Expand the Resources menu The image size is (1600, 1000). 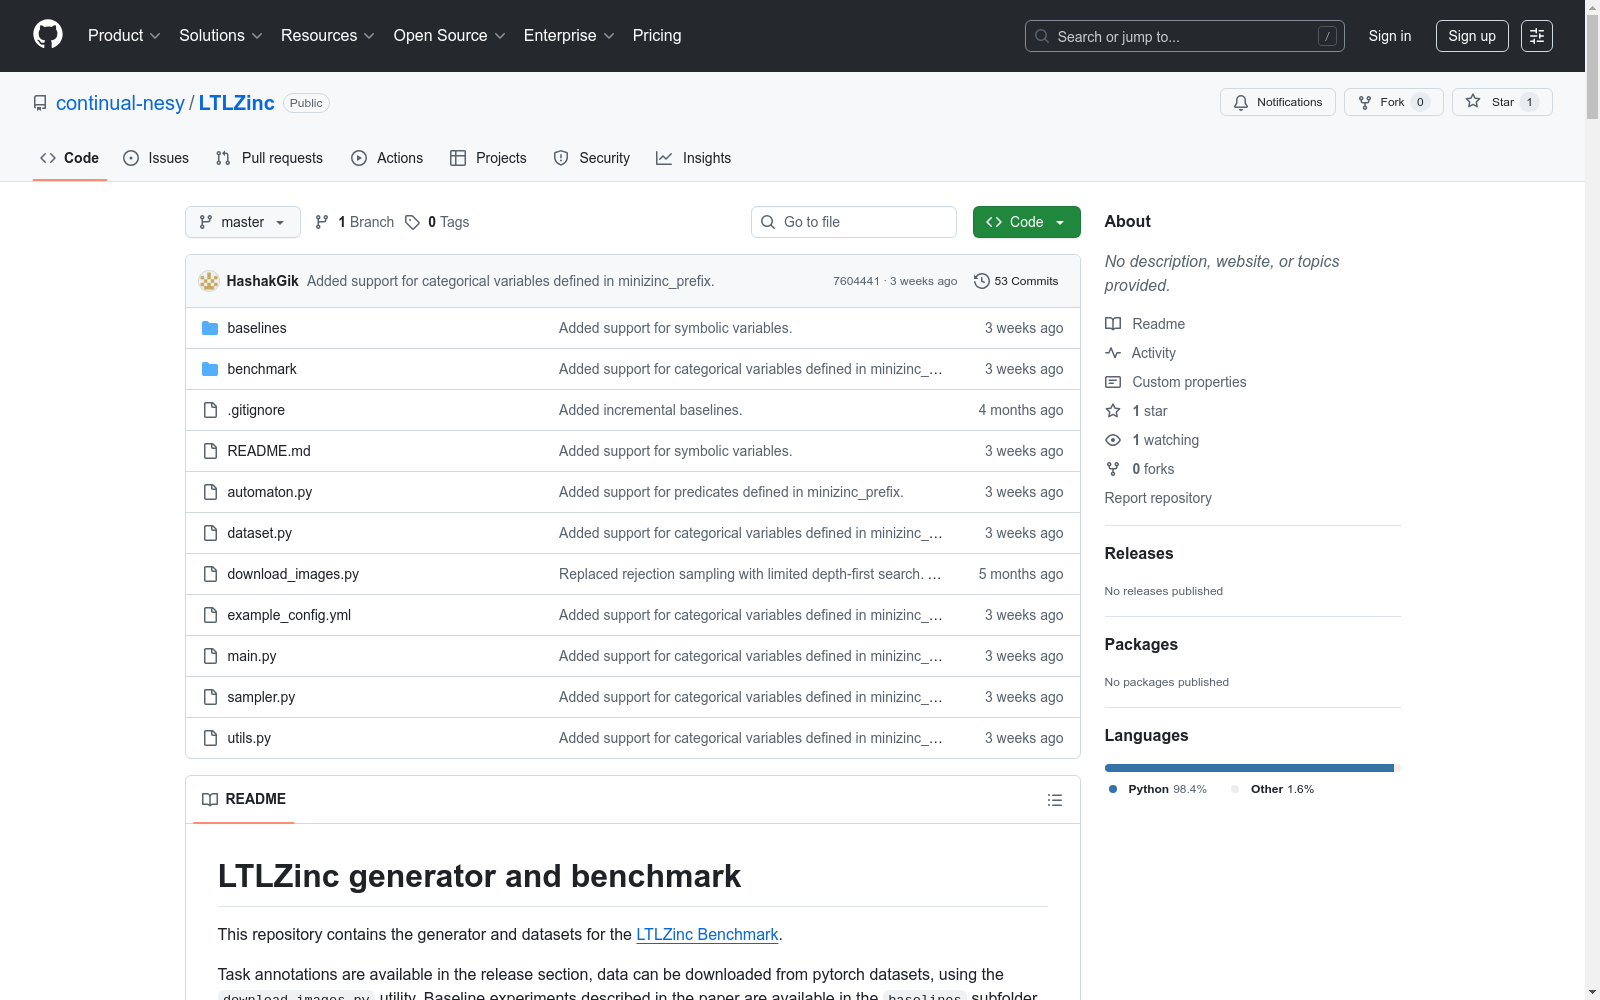pyautogui.click(x=328, y=36)
